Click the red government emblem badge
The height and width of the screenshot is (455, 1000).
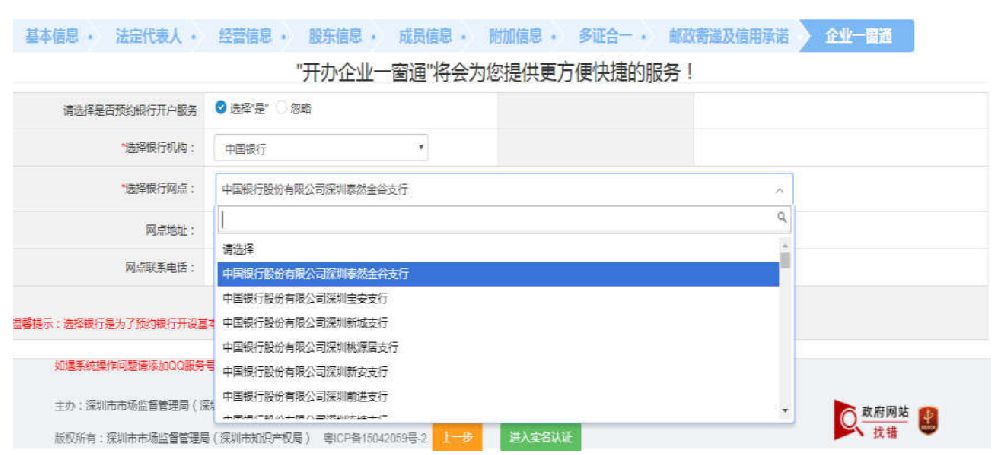pos(927,421)
